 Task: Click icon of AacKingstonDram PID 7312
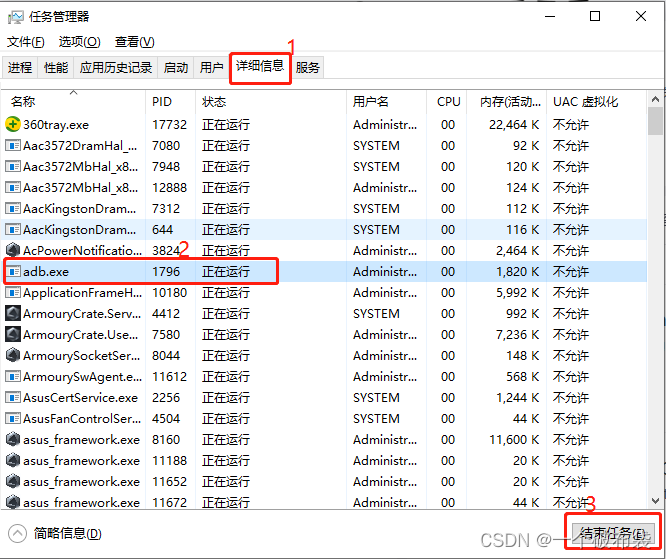click(x=13, y=209)
